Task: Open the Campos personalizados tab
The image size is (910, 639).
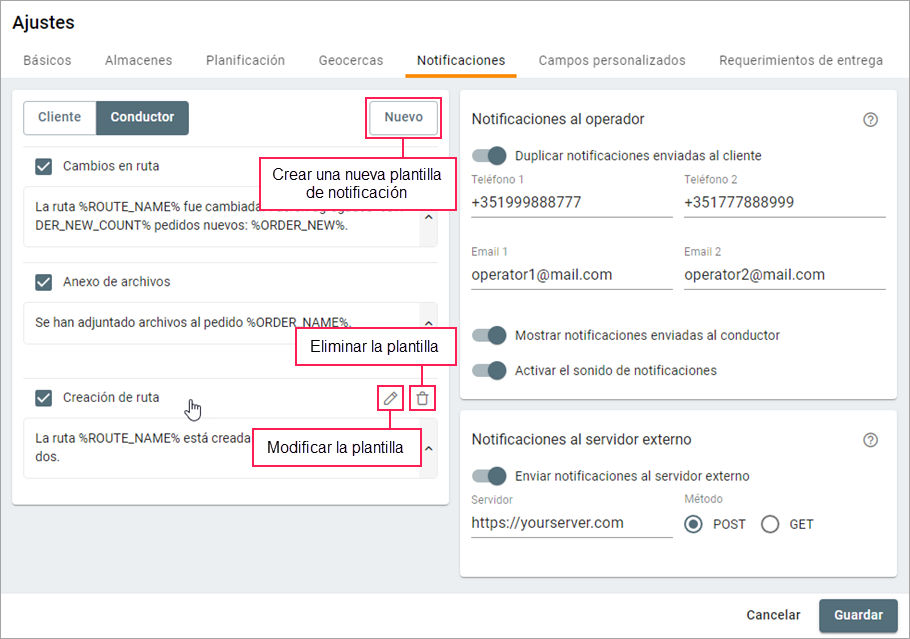Action: coord(612,60)
